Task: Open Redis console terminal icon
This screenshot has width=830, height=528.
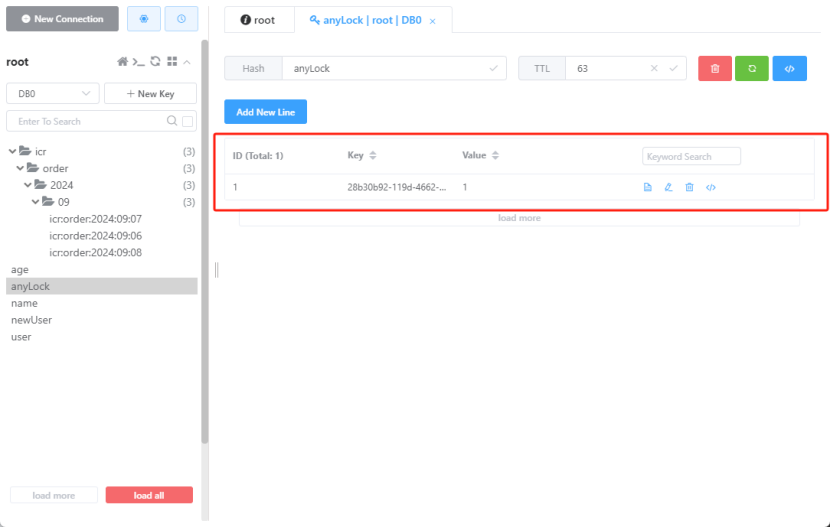Action: pyautogui.click(x=139, y=62)
